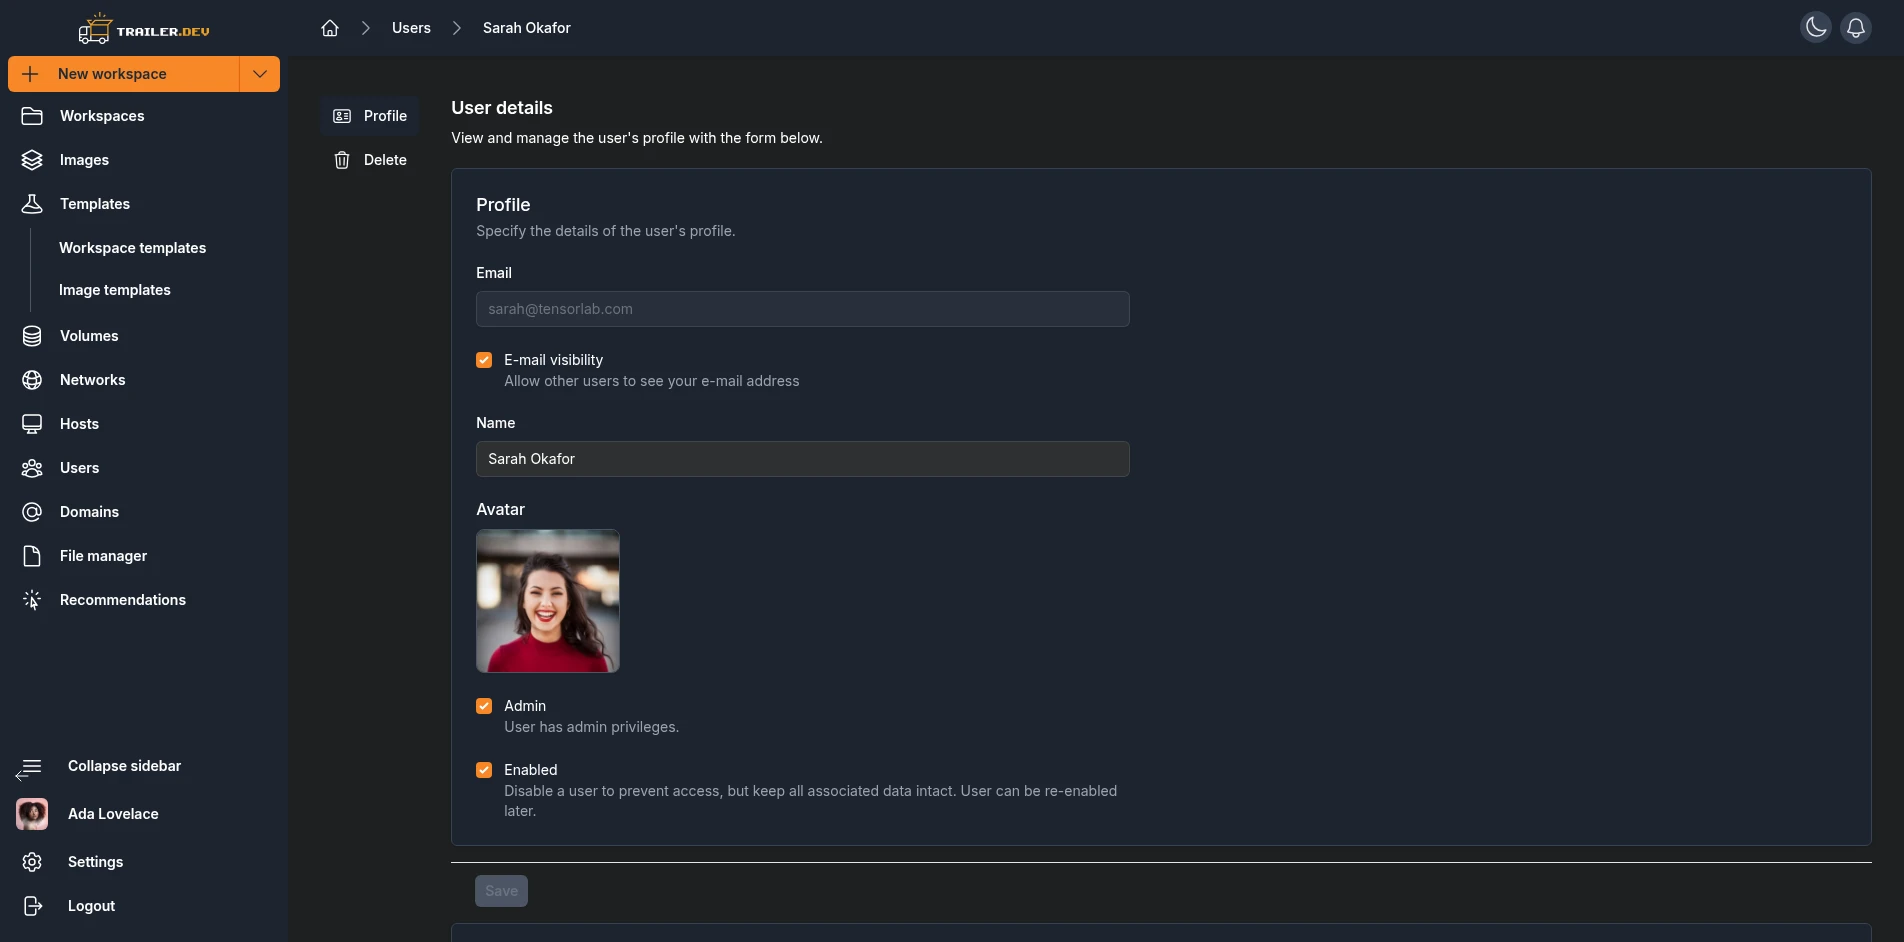1904x942 pixels.
Task: Click the Name input field
Action: point(803,459)
